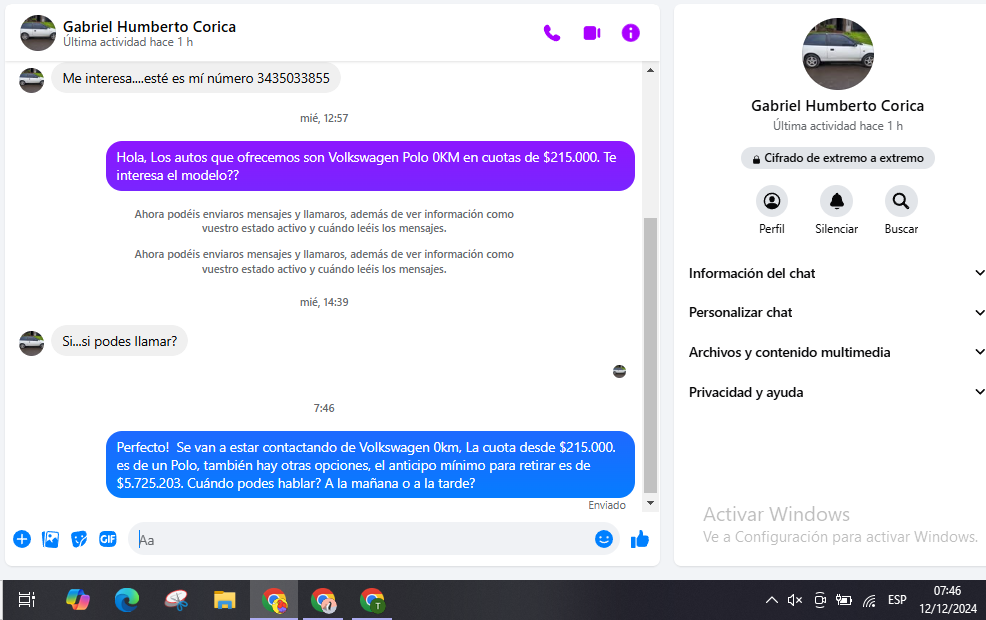The image size is (986, 620).
Task: Click Gabriel Humberto Corica name in side panel
Action: click(838, 106)
